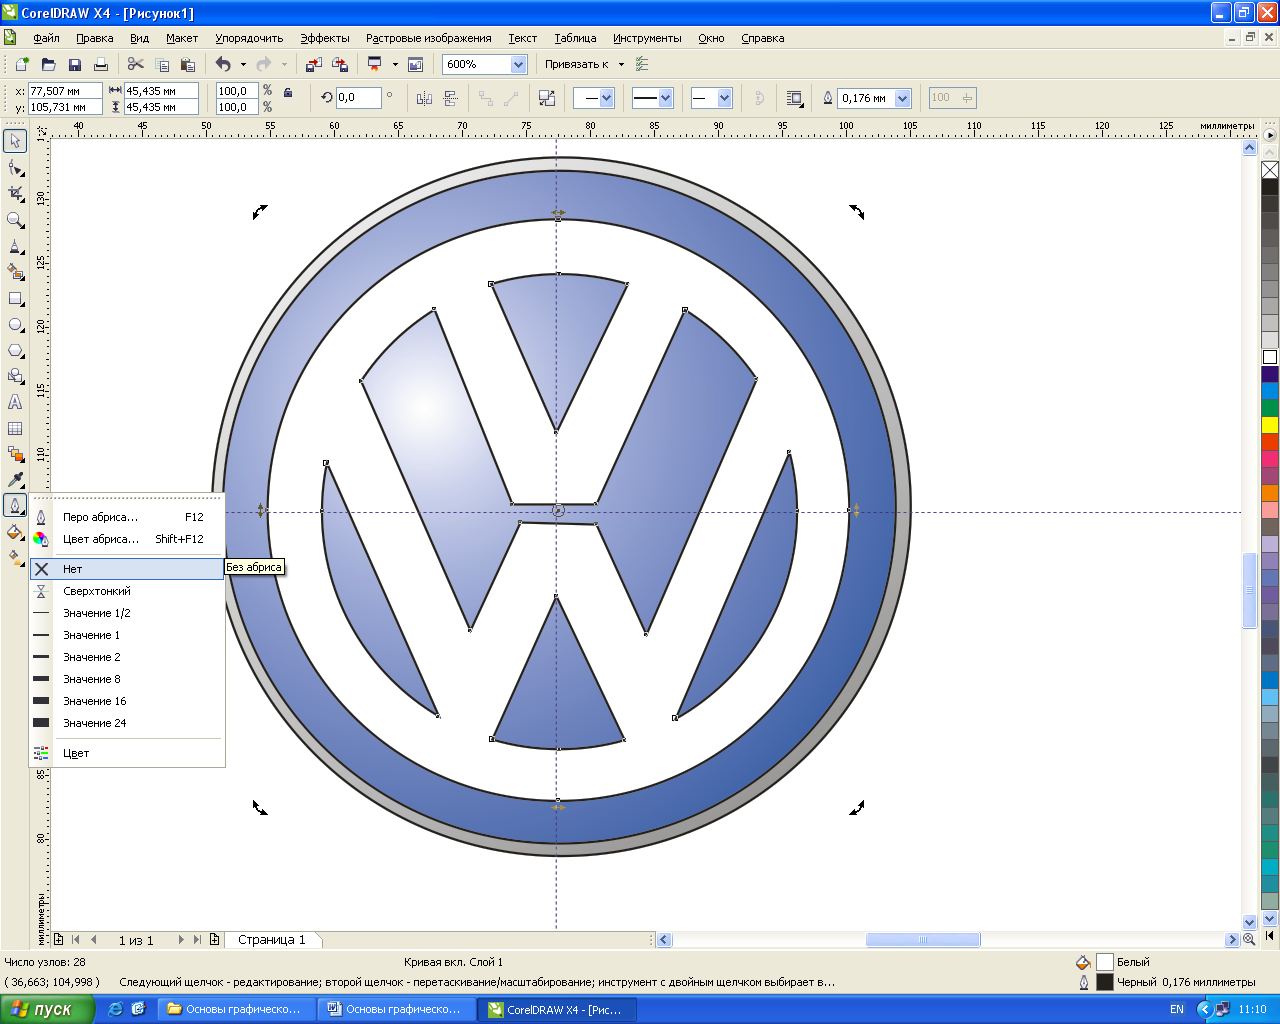Image resolution: width=1280 pixels, height=1024 pixels.
Task: Click the Export icon
Action: coord(339,64)
